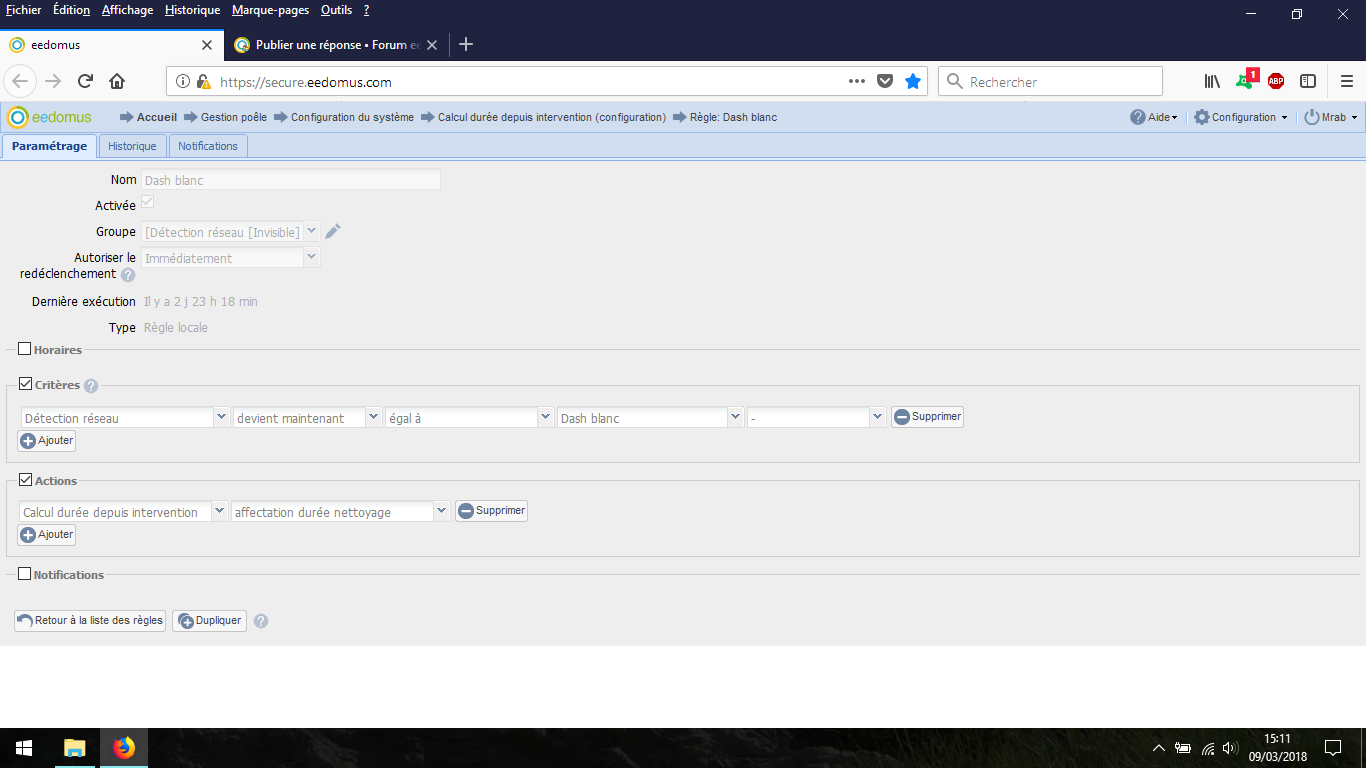The image size is (1366, 768).
Task: Toggle sidebar view icon
Action: (1308, 81)
